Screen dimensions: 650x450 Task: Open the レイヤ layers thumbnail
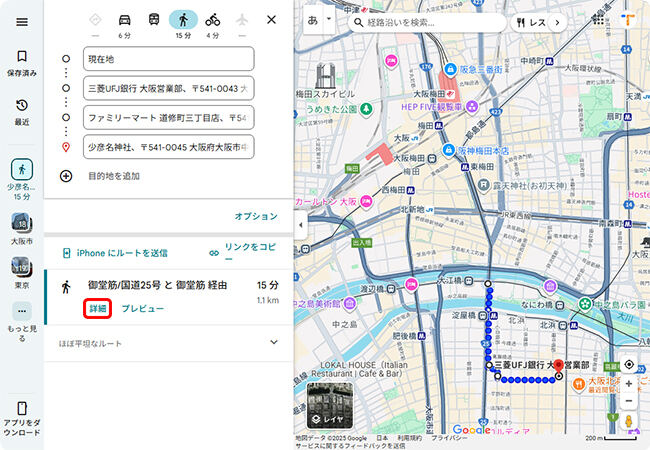click(x=330, y=405)
